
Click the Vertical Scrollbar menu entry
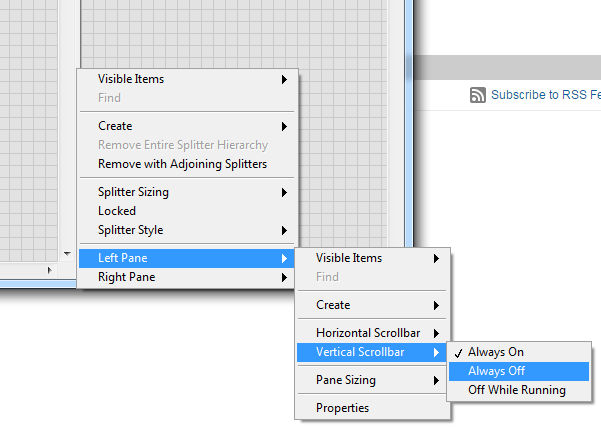[x=362, y=351]
